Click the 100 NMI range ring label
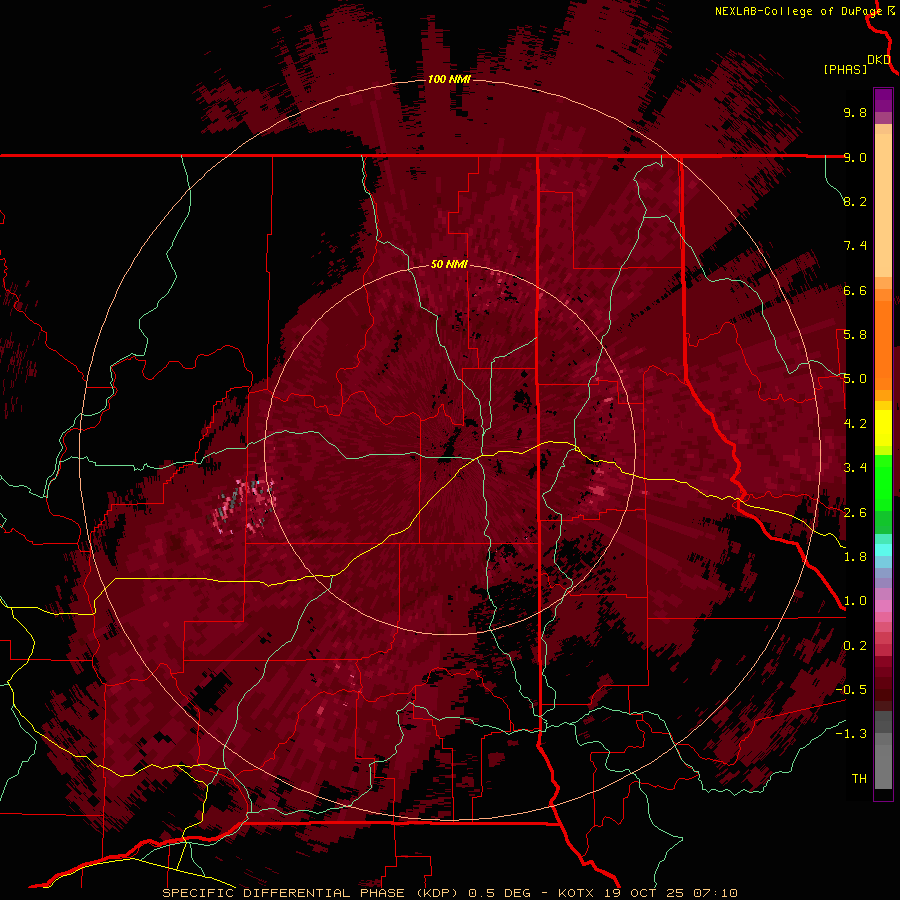900x900 pixels. 449,79
